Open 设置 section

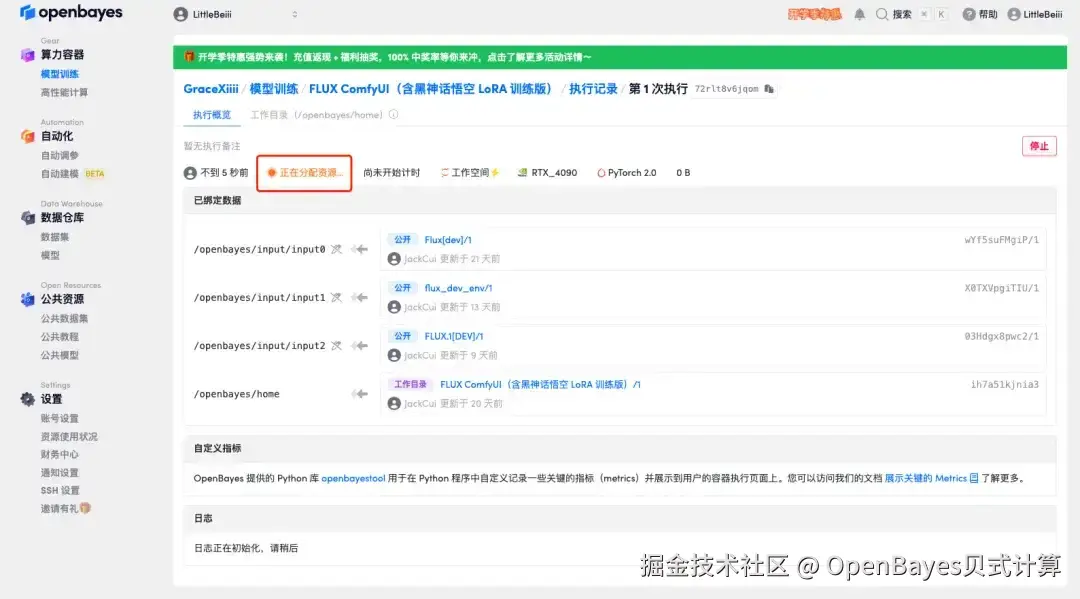51,399
